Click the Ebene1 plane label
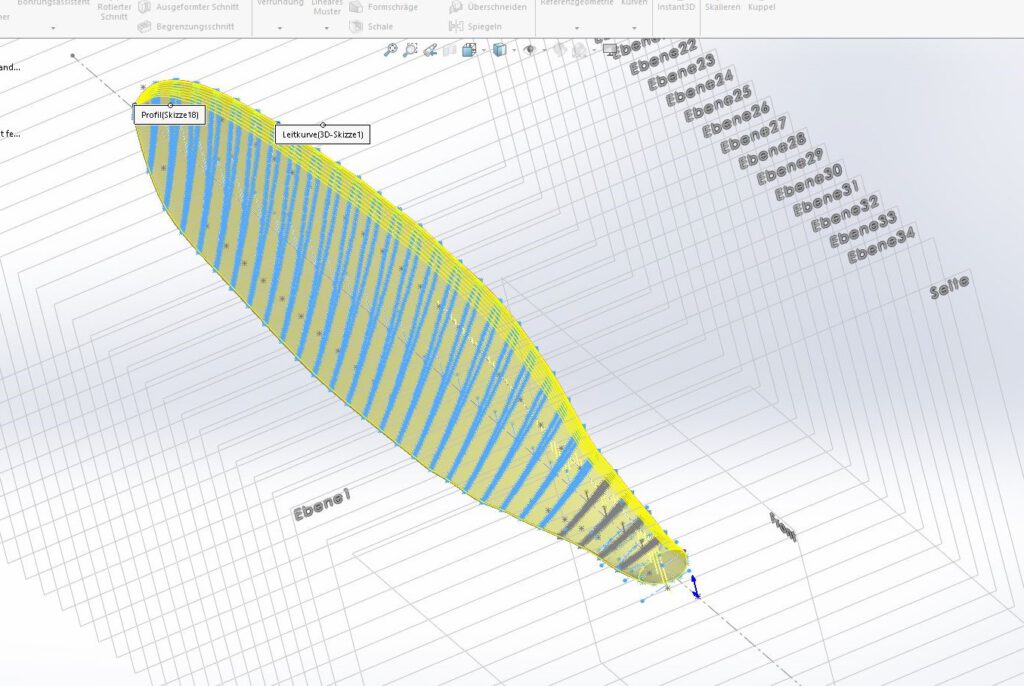This screenshot has height=686, width=1024. pos(322,504)
